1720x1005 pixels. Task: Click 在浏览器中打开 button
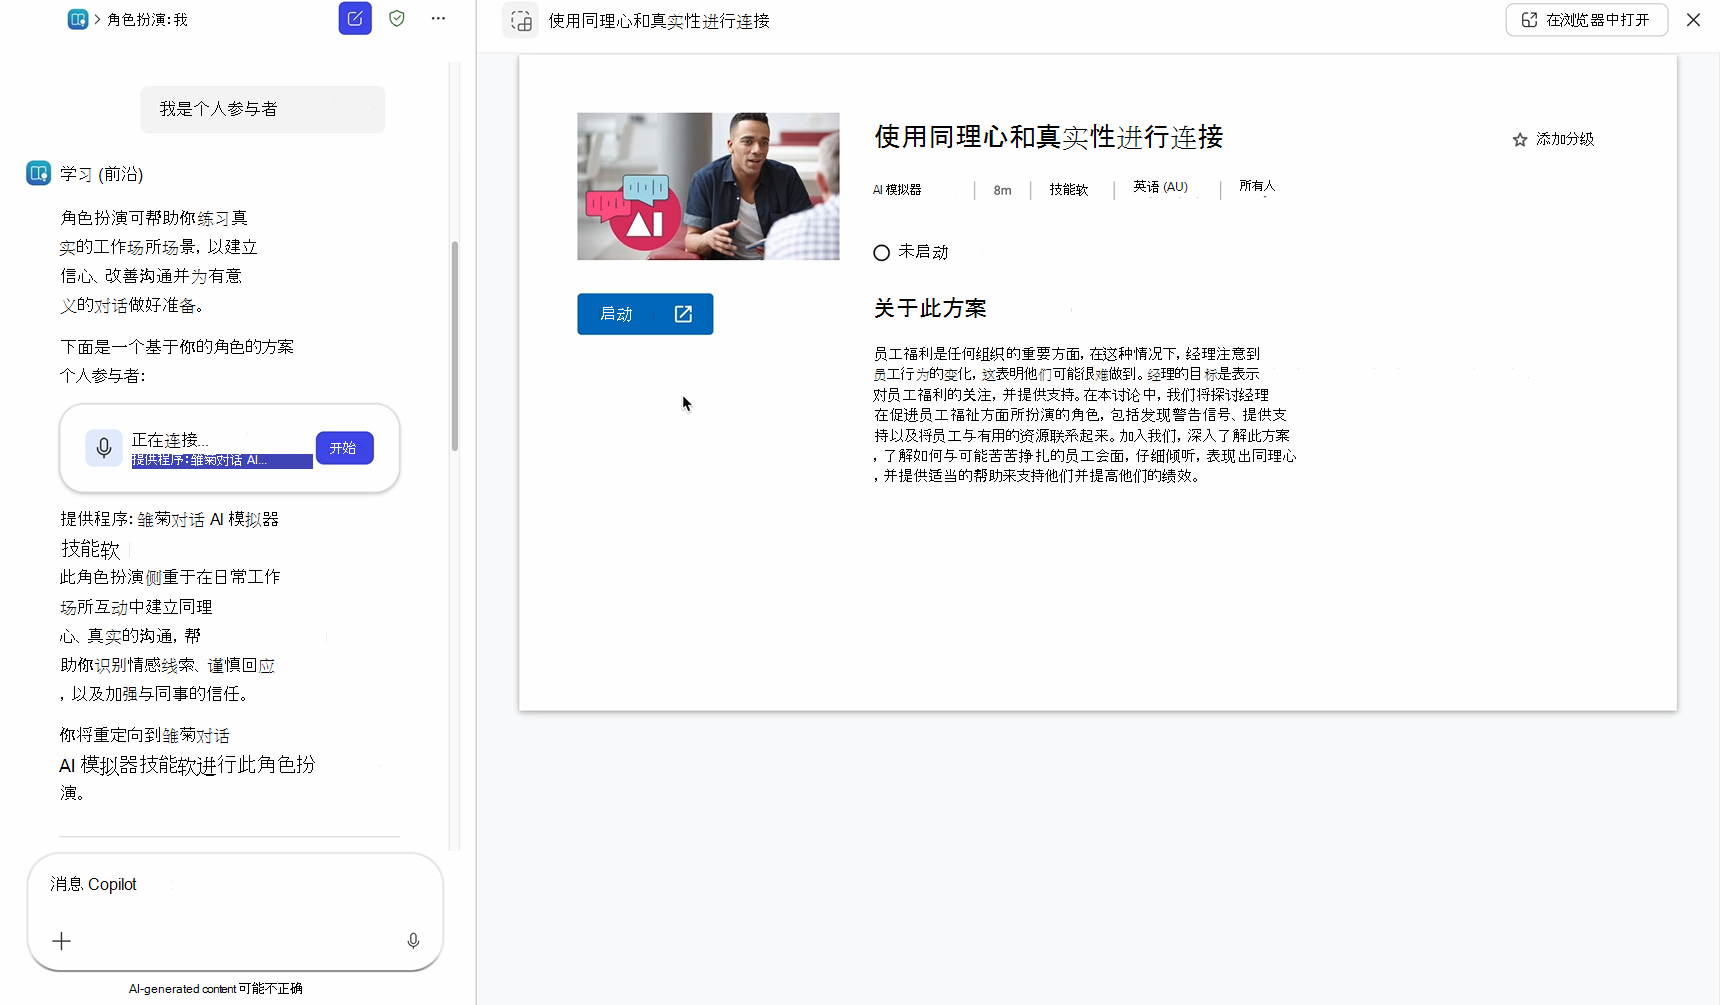pyautogui.click(x=1586, y=20)
